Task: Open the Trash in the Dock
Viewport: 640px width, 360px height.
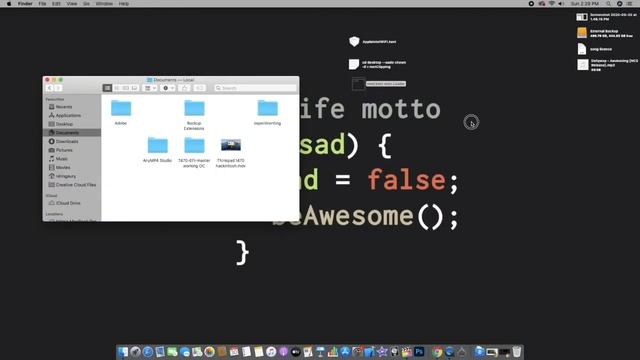Action: (x=517, y=352)
